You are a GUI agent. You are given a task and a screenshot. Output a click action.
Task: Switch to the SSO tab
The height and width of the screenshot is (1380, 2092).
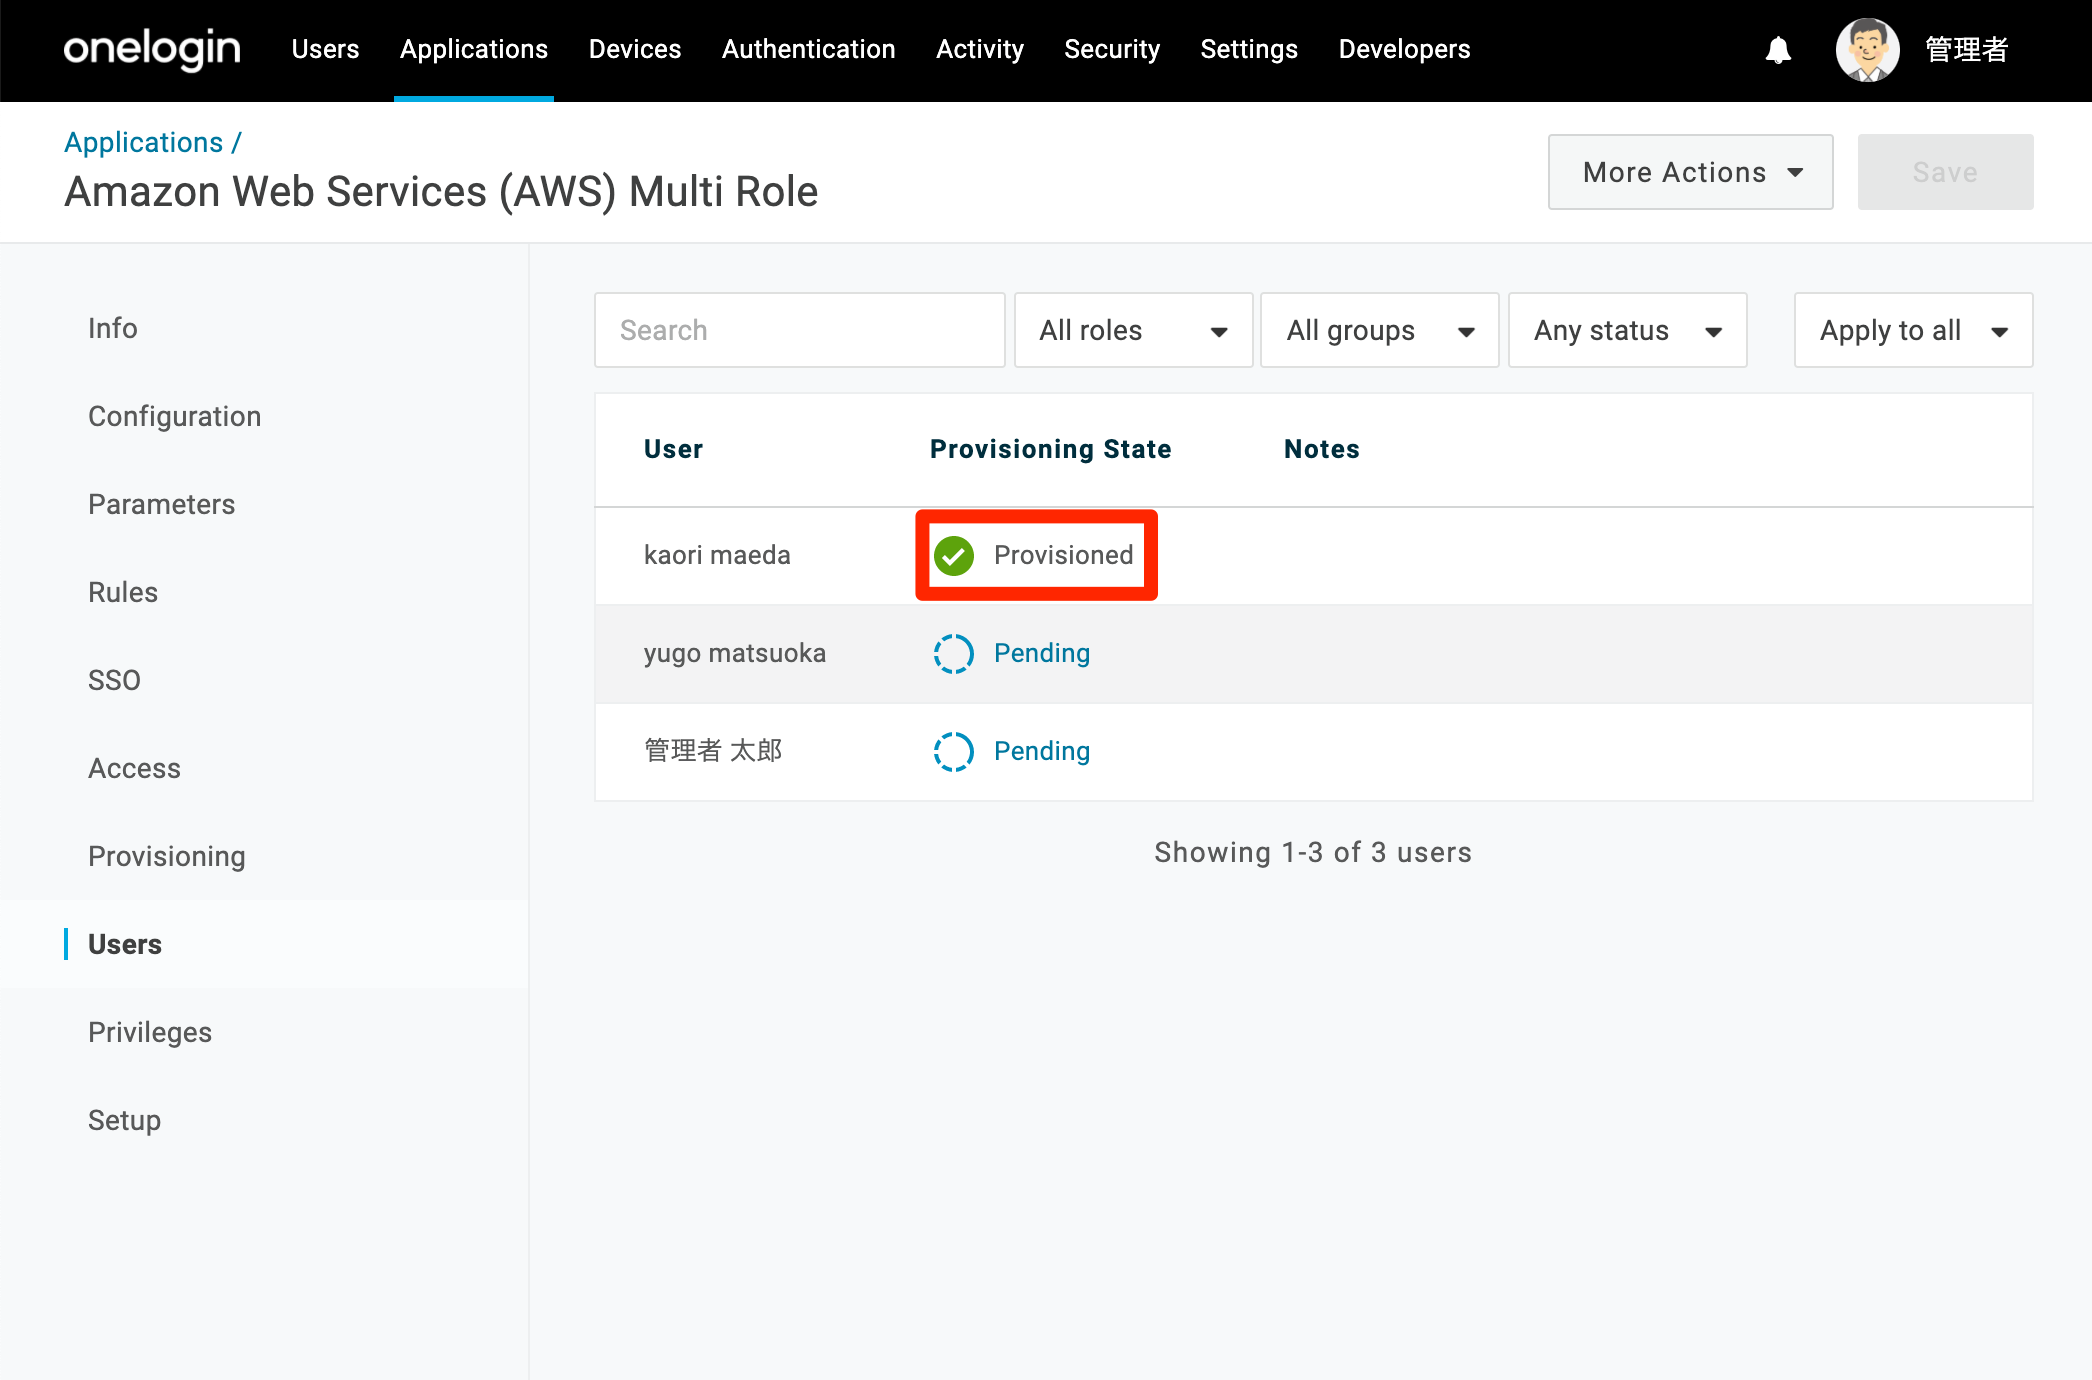coord(114,680)
